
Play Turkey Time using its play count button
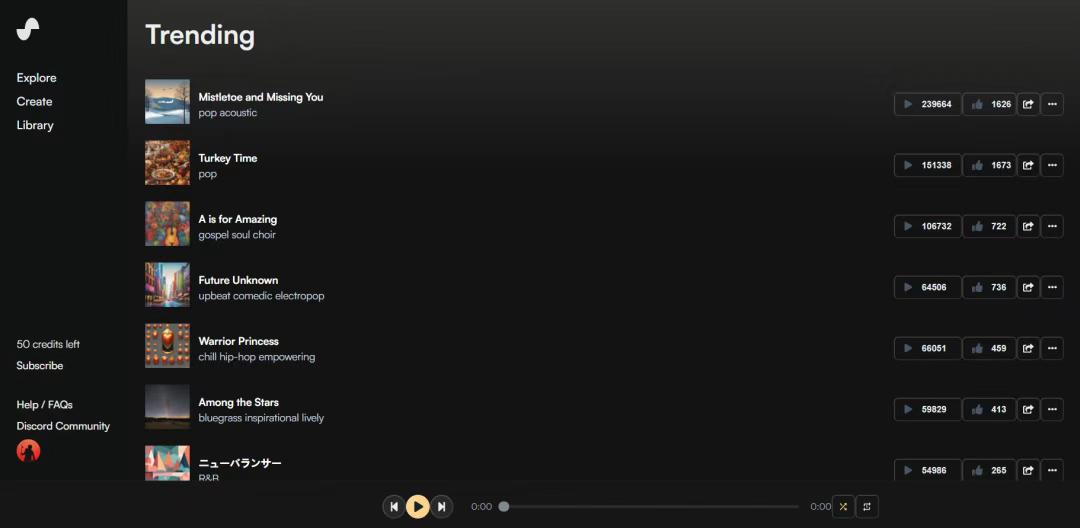[928, 165]
